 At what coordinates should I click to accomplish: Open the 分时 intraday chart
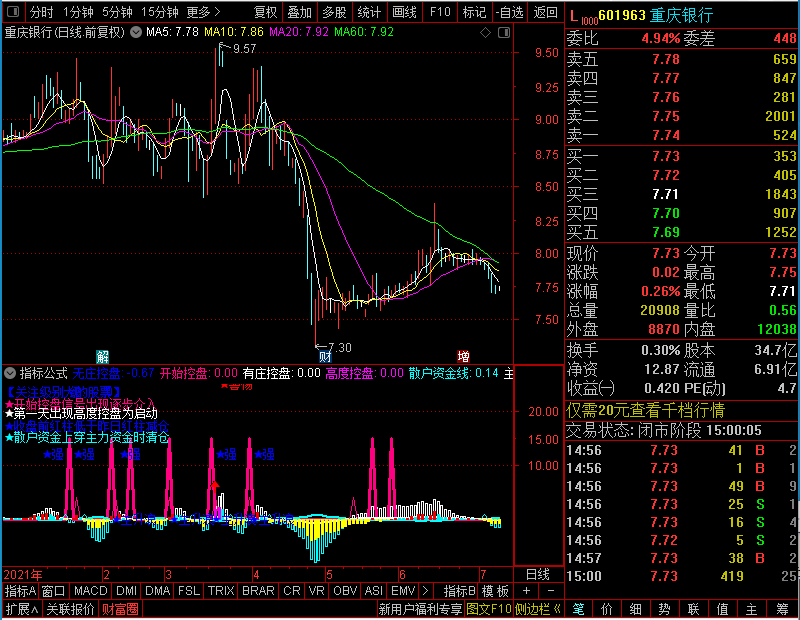(x=41, y=12)
